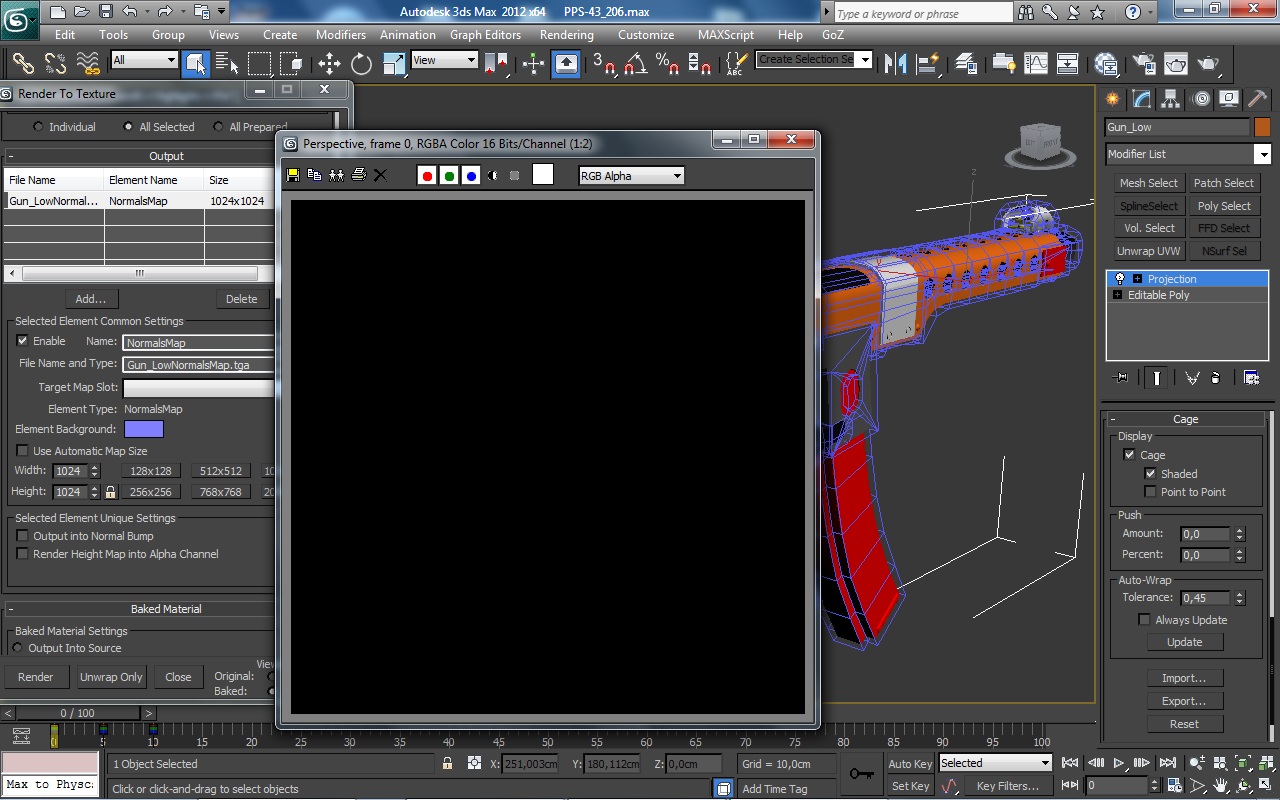Uncheck the Enable checkbox
Viewport: 1280px width, 800px height.
point(23,341)
